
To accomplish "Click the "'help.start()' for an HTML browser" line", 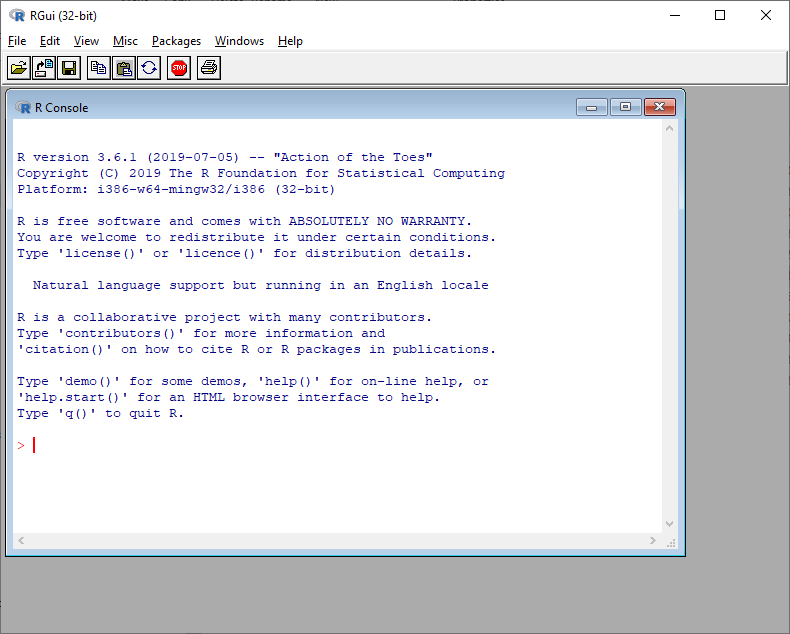I will pyautogui.click(x=228, y=398).
